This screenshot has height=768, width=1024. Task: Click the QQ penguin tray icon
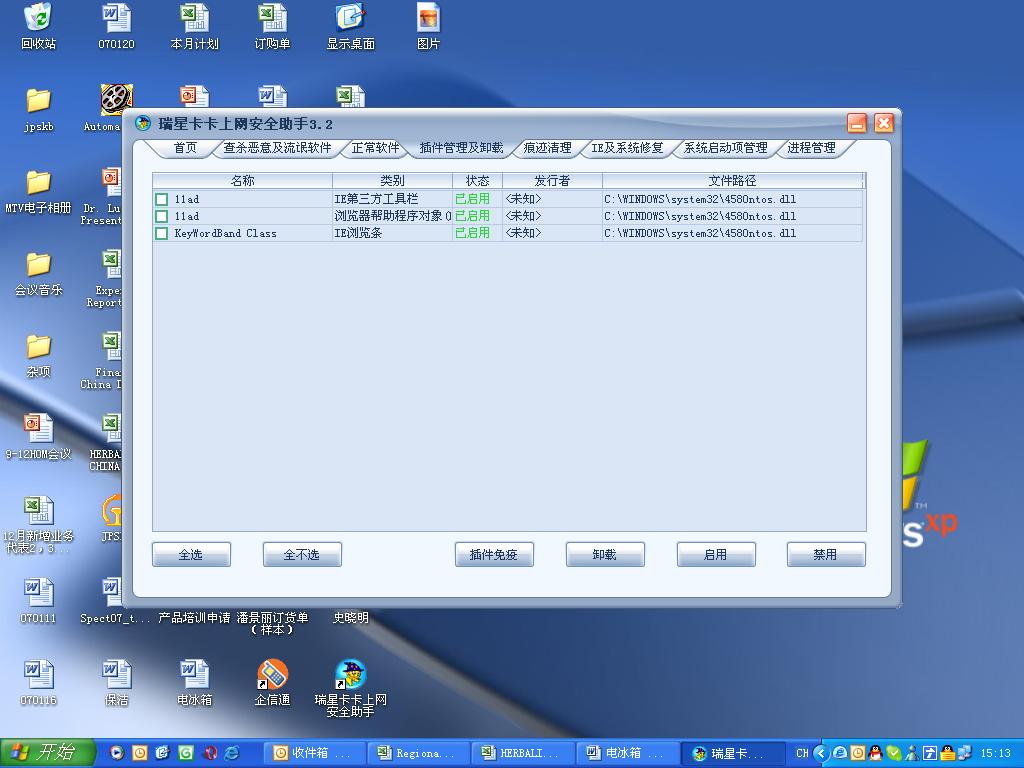click(x=876, y=753)
